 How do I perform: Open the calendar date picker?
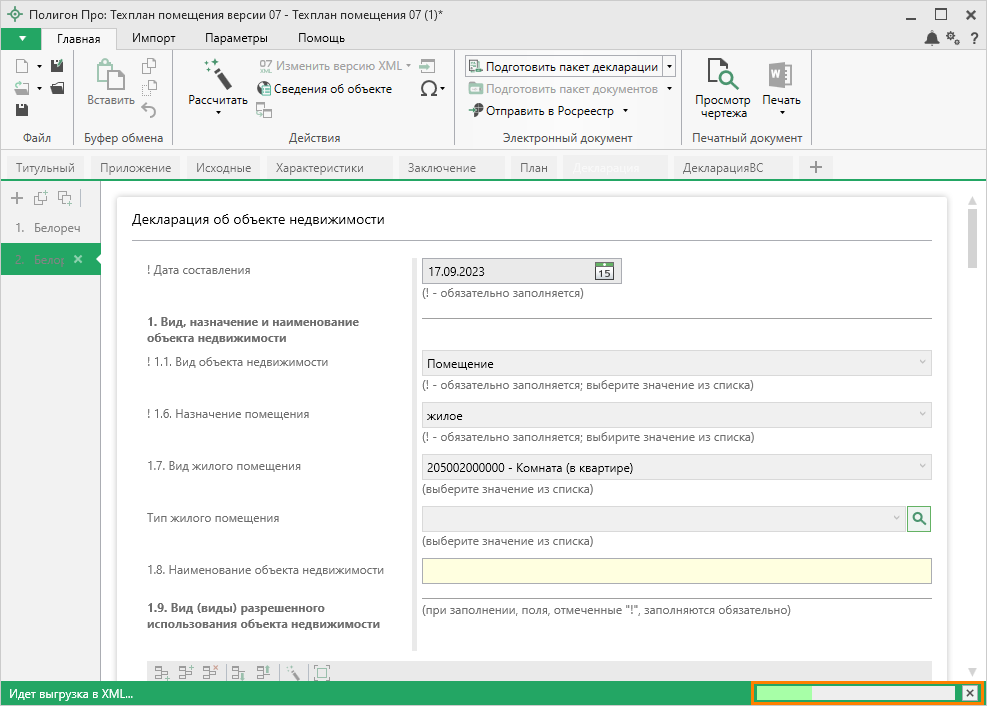click(604, 271)
